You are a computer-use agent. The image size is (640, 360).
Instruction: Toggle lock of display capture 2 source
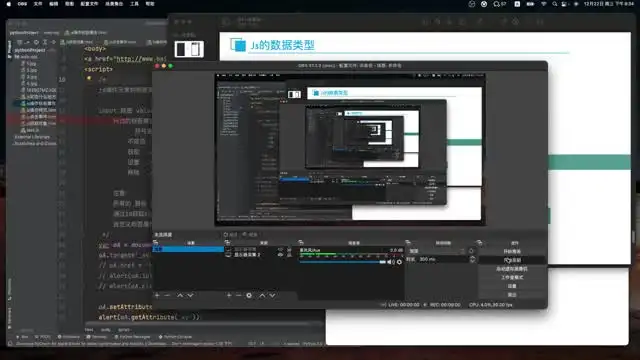tap(289, 255)
